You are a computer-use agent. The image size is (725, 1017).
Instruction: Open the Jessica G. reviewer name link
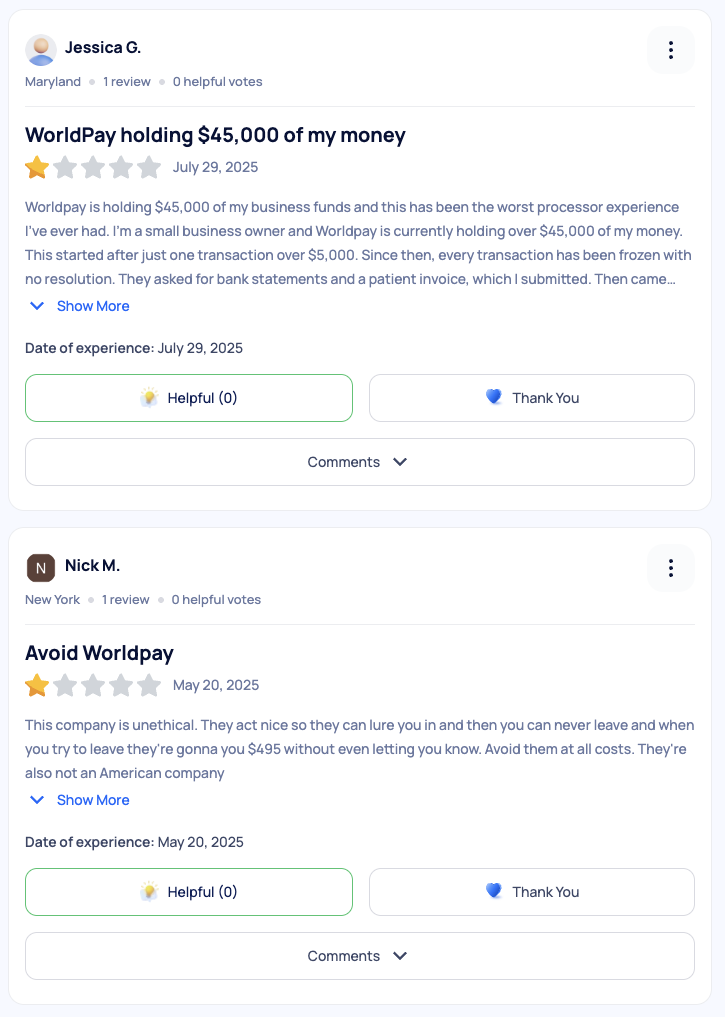(103, 47)
